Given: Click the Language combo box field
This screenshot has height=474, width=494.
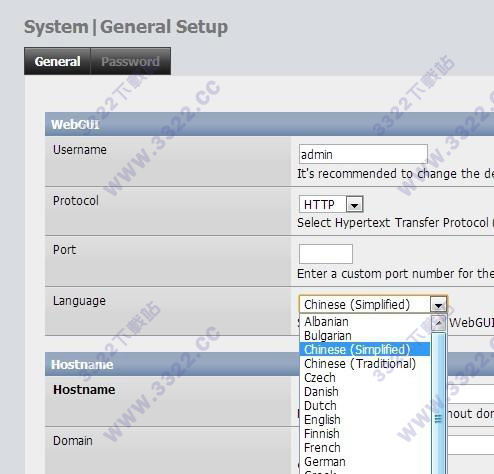Looking at the screenshot, I should coord(373,304).
